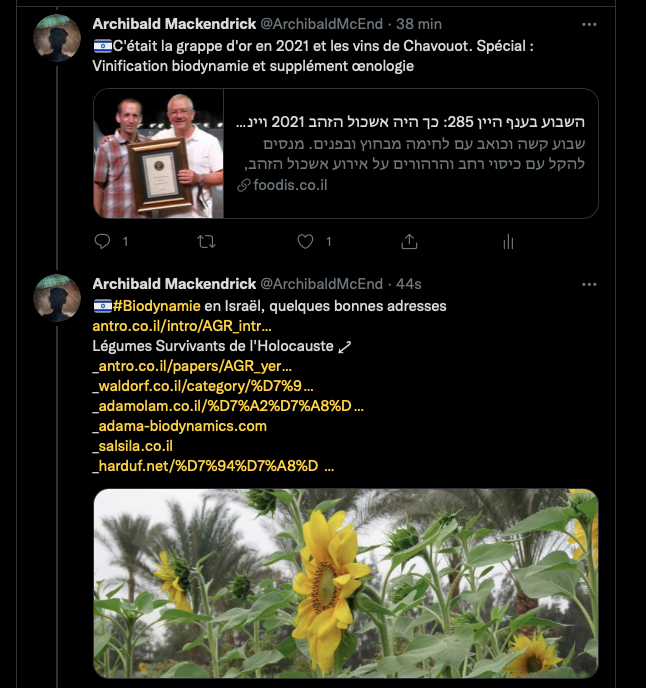Viewport: 646px width, 688px height.
Task: Share the first tweet via share icon
Action: 409,241
